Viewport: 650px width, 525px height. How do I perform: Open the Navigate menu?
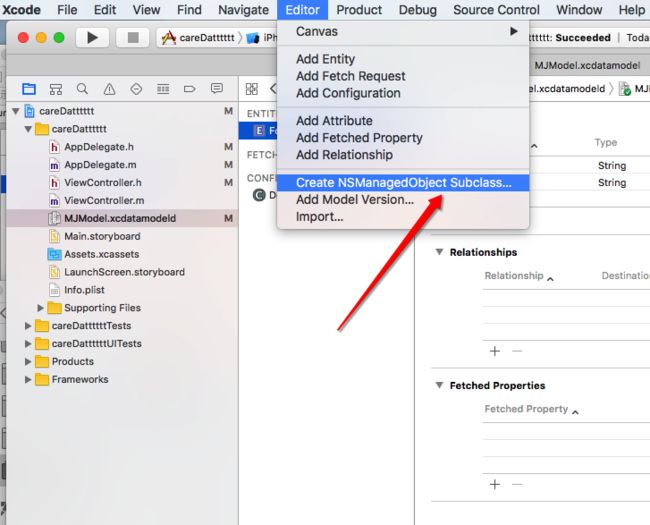tap(244, 10)
